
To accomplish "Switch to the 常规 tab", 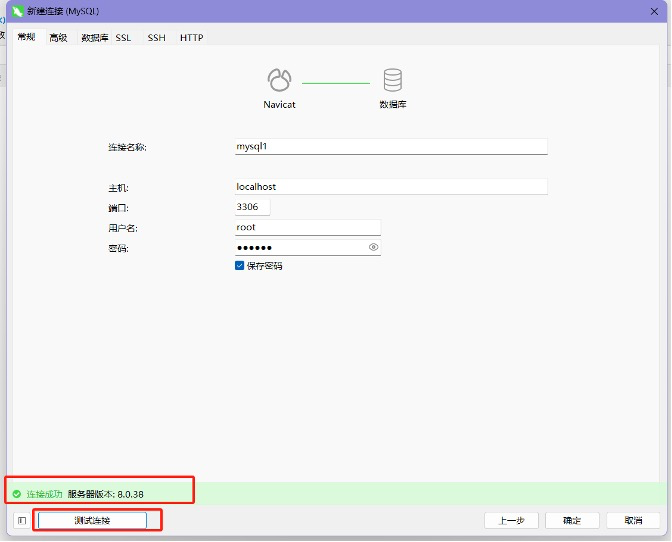I will point(26,37).
